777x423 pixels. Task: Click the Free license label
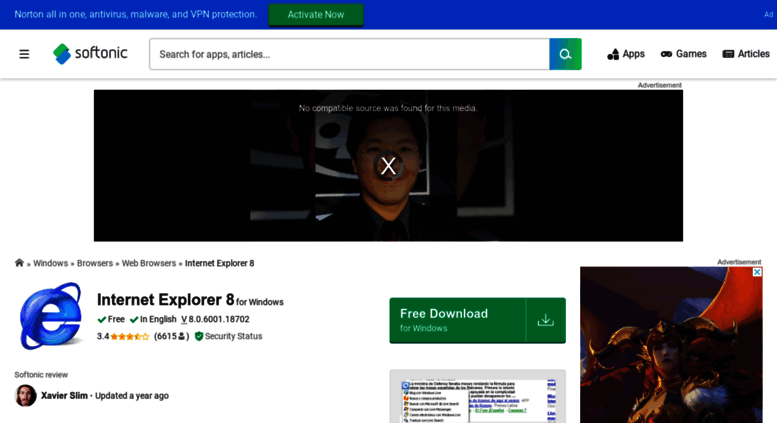coord(111,319)
